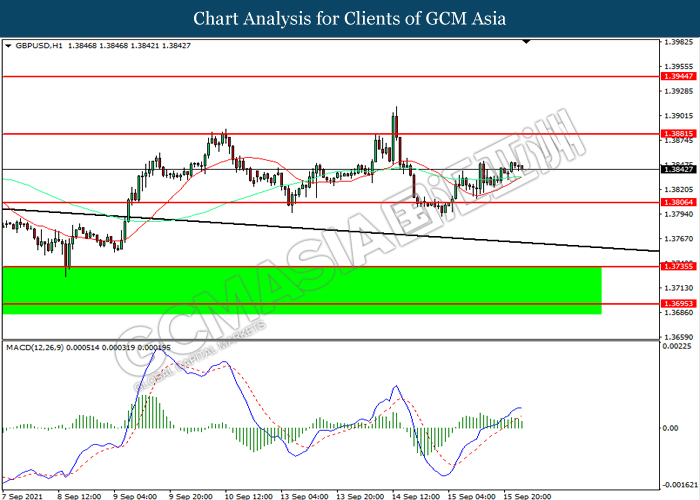Click the 'Chart Analysis for Clients' title
This screenshot has width=700, height=500.
pos(349,19)
